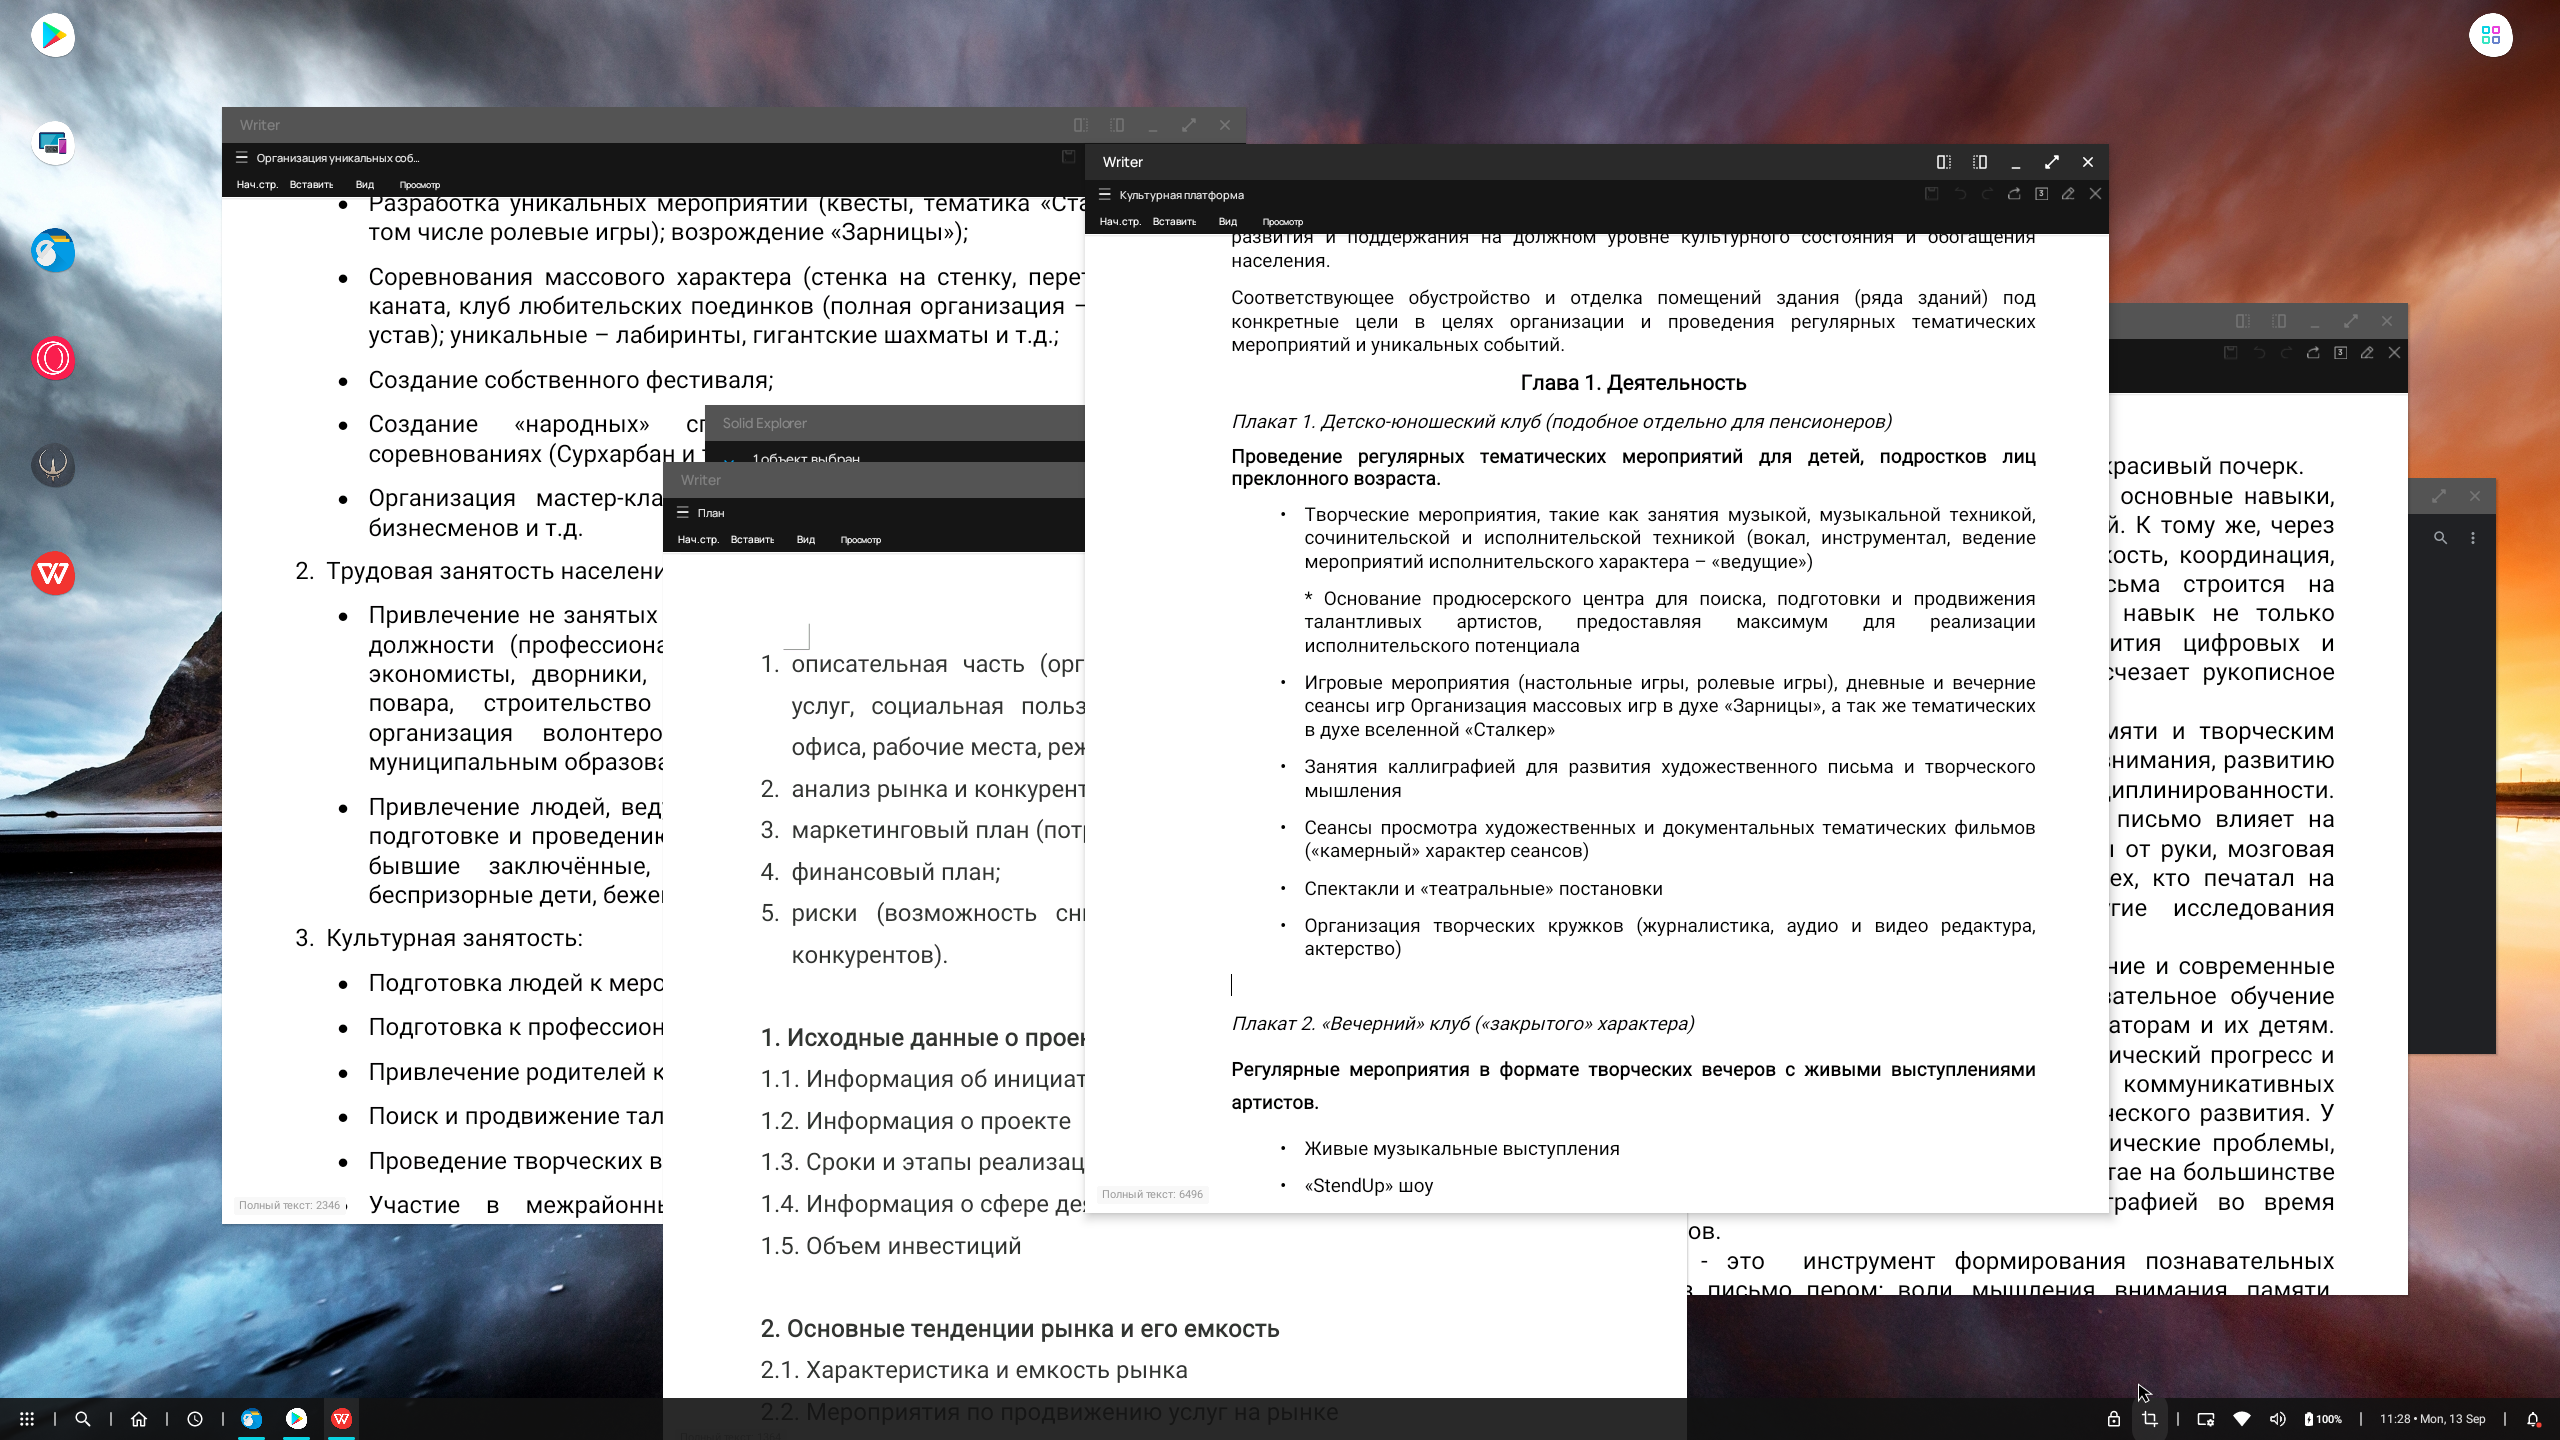The width and height of the screenshot is (2560, 1440).
Task: Click lock icon in system tray
Action: [x=2113, y=1419]
